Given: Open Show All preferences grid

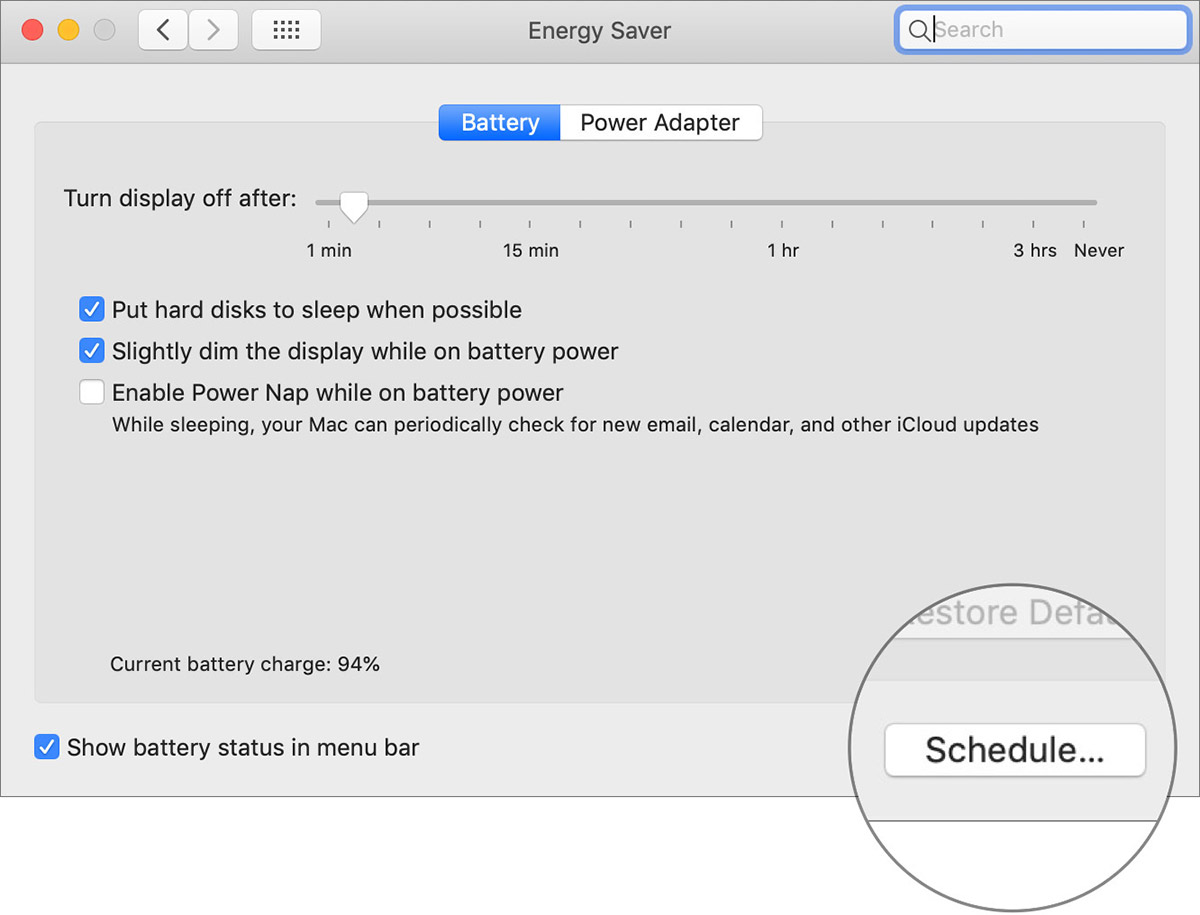Looking at the screenshot, I should coord(286,30).
